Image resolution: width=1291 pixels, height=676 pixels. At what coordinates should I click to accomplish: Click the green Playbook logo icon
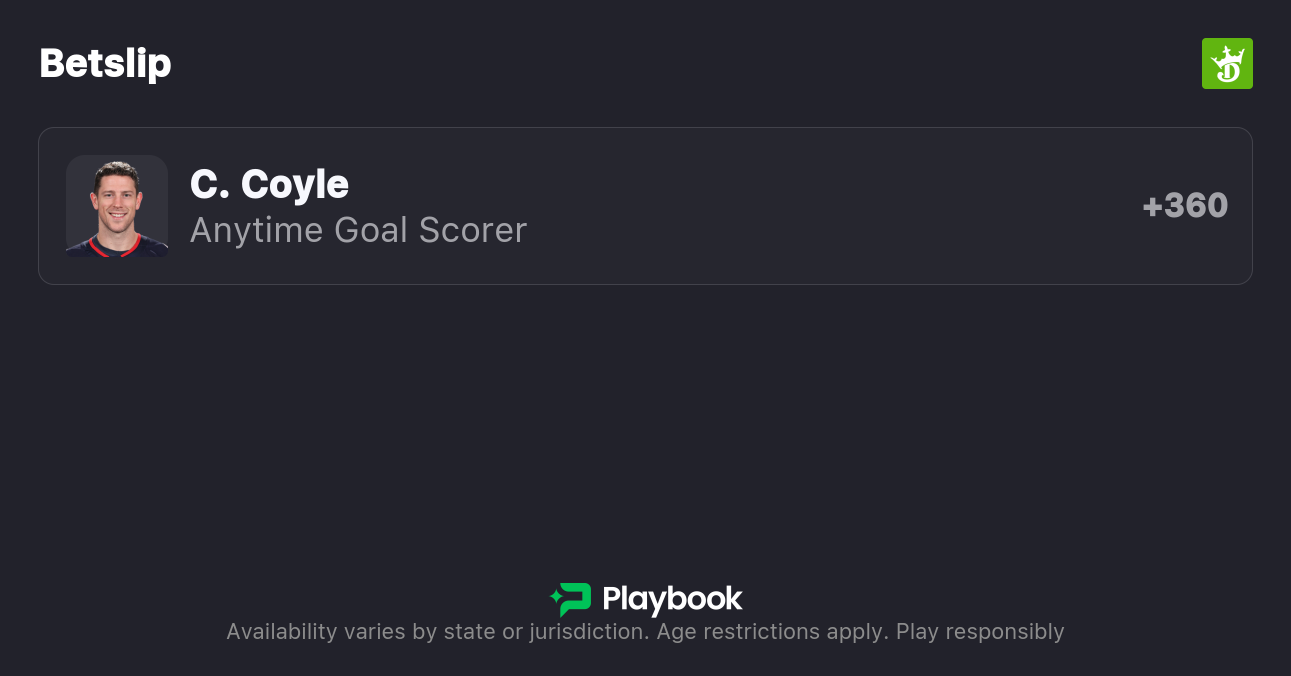click(x=575, y=599)
